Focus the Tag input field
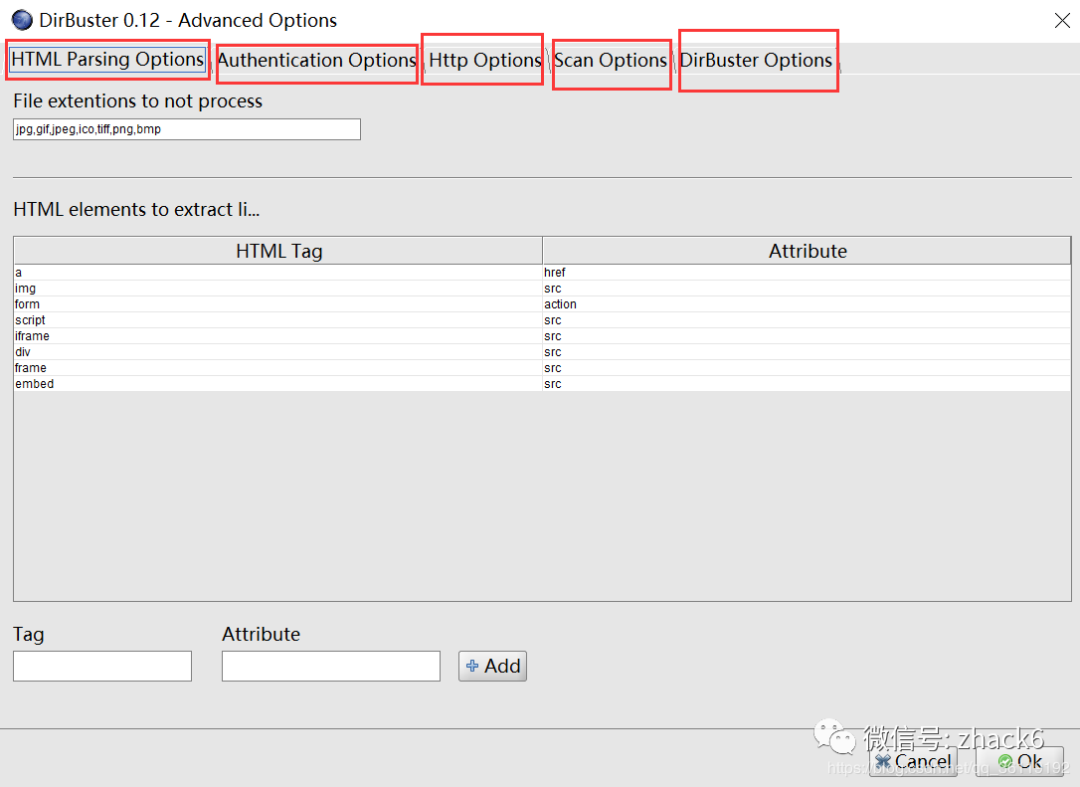Viewport: 1080px width, 787px height. point(102,666)
